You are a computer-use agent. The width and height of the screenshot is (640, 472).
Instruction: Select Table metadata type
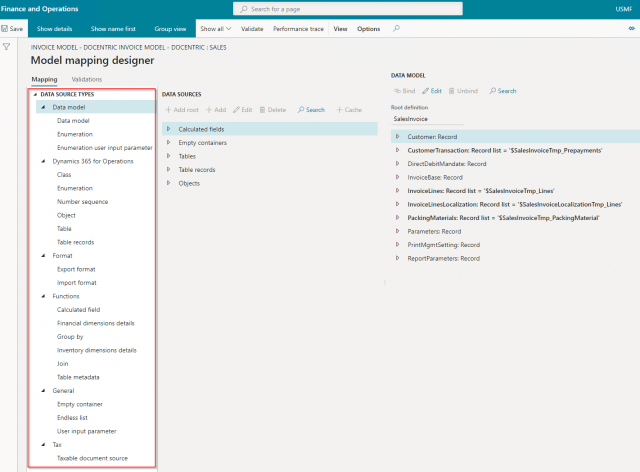tap(78, 377)
